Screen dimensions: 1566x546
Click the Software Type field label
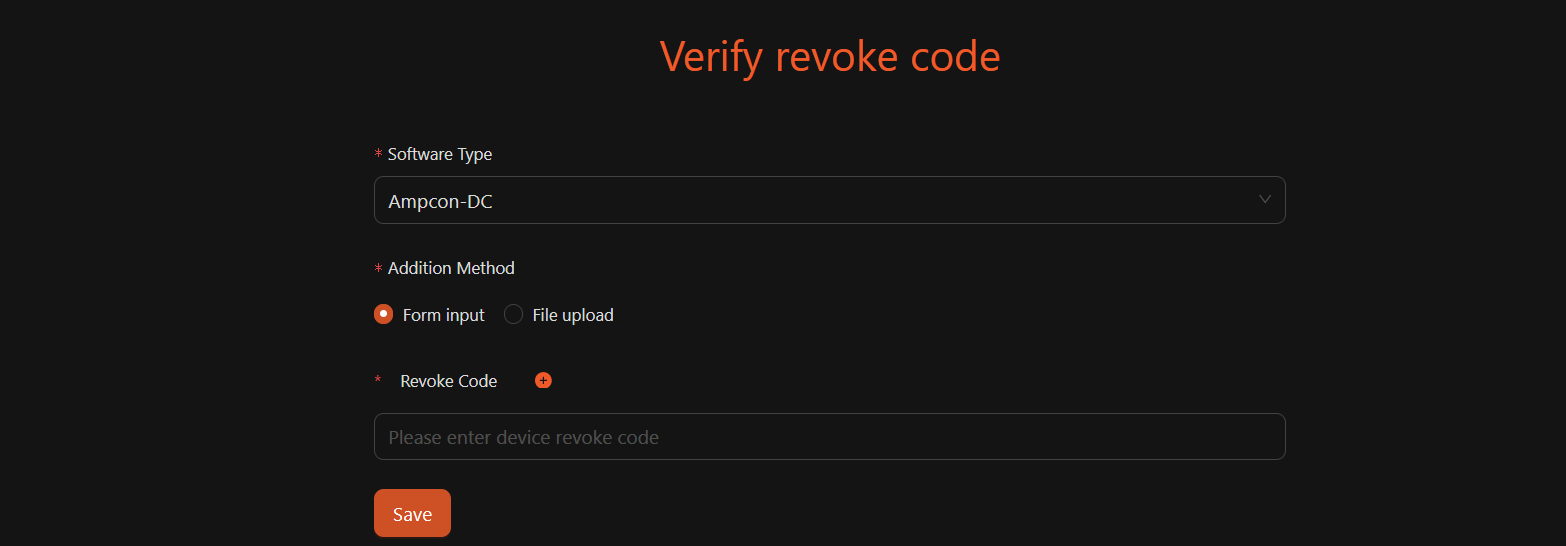[440, 154]
